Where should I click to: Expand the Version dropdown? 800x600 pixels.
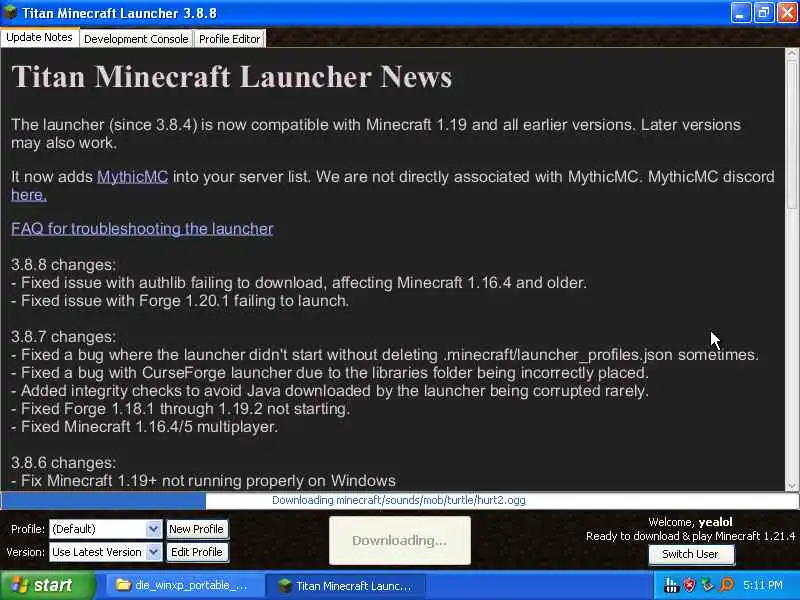pyautogui.click(x=153, y=552)
